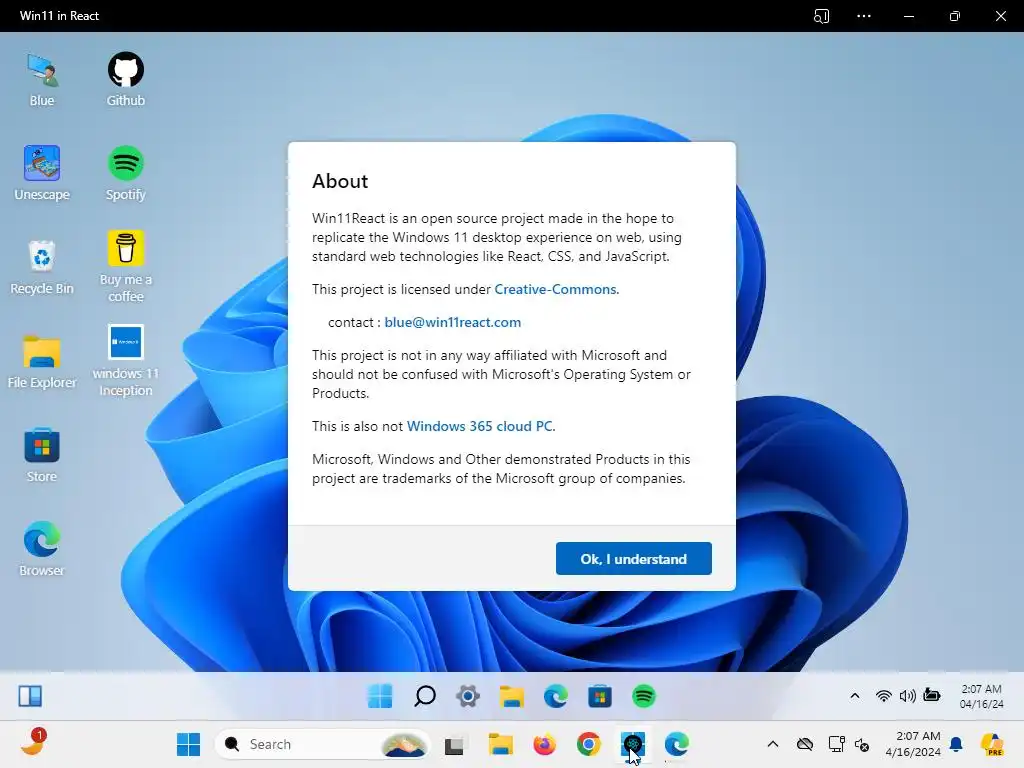
Task: Open host clock 2:07 AM 4/16/2024
Action: pos(913,744)
